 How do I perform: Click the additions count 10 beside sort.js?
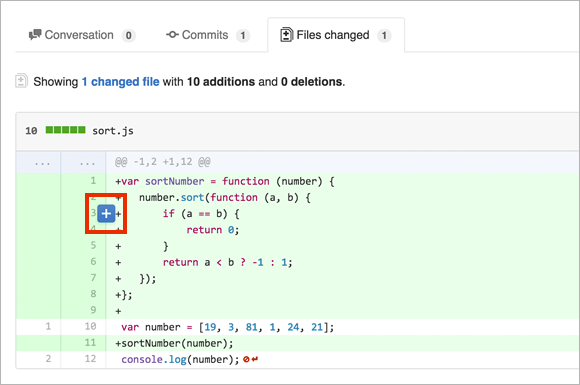[31, 131]
